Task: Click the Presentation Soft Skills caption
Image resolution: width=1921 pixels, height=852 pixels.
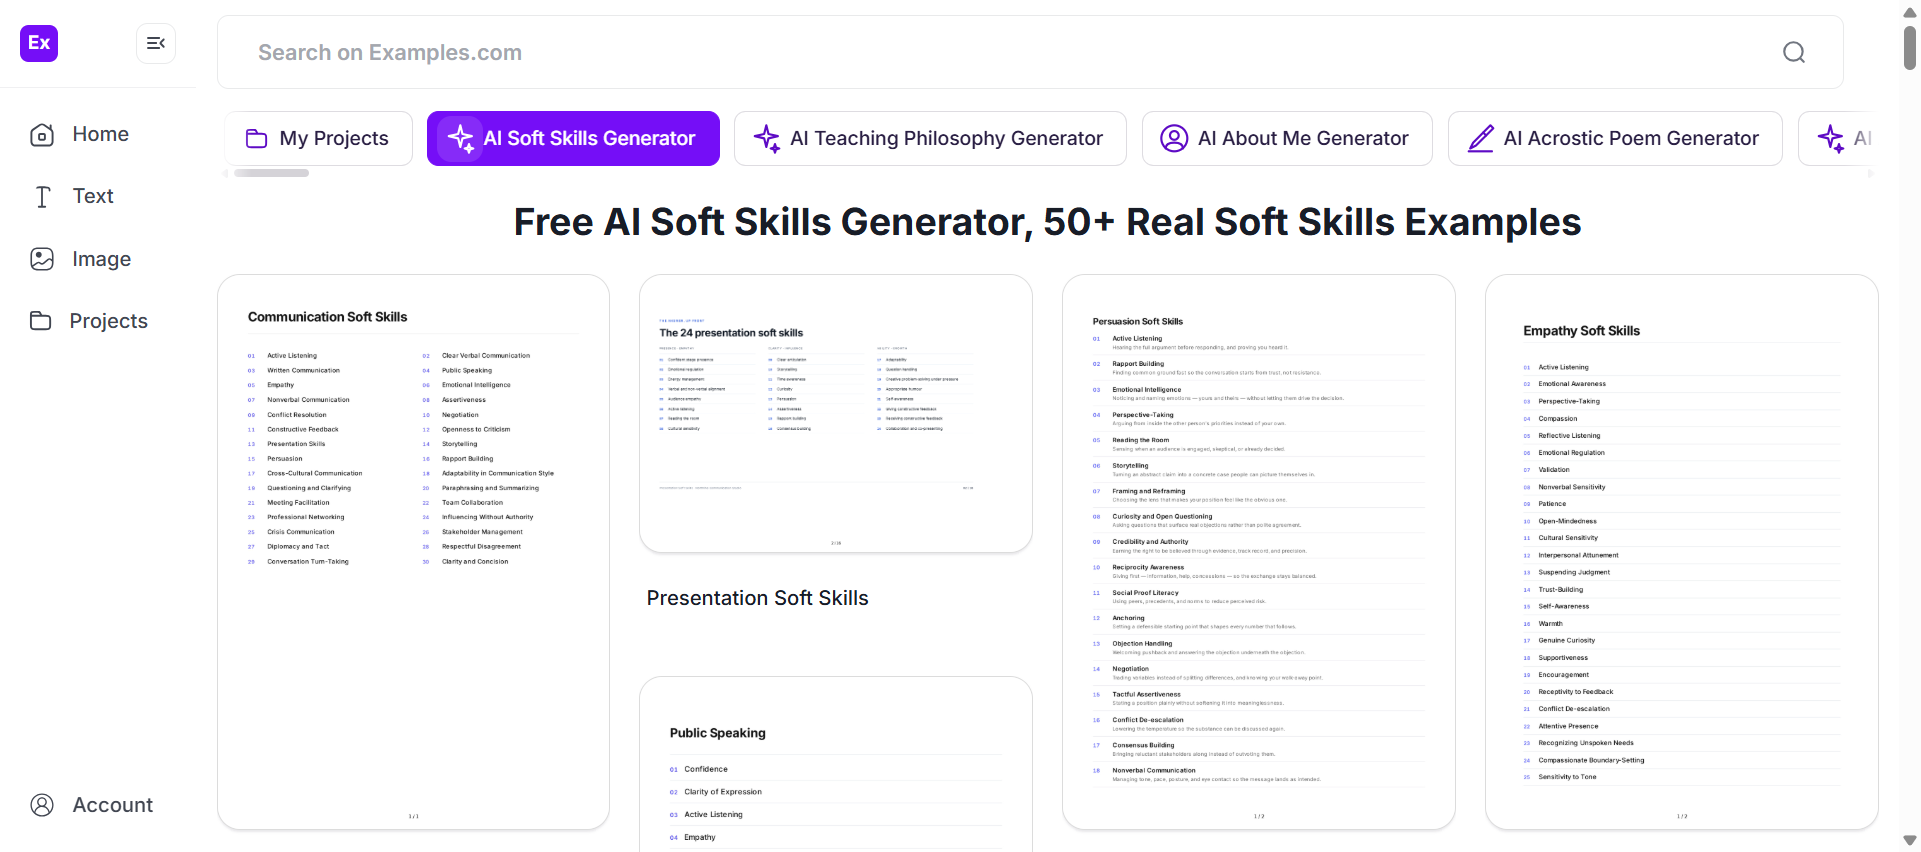Action: [758, 598]
